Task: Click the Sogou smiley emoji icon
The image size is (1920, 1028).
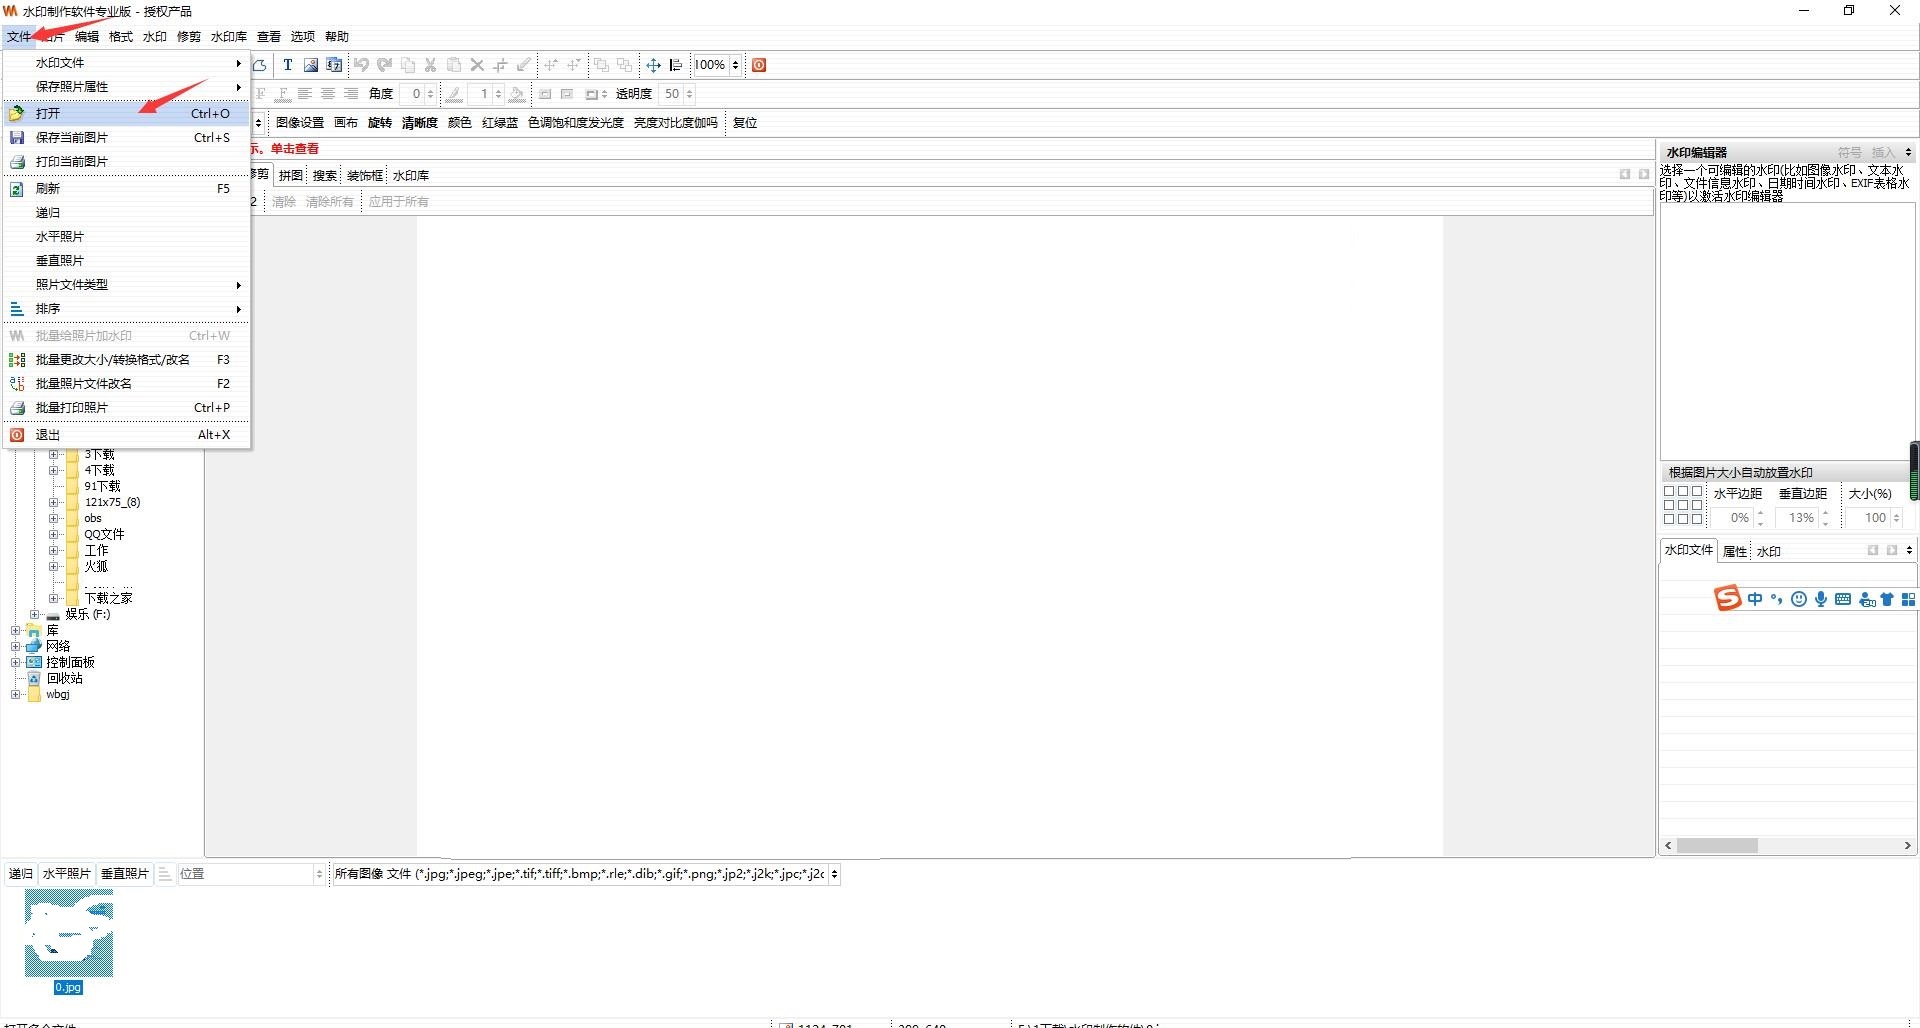Action: (1799, 599)
